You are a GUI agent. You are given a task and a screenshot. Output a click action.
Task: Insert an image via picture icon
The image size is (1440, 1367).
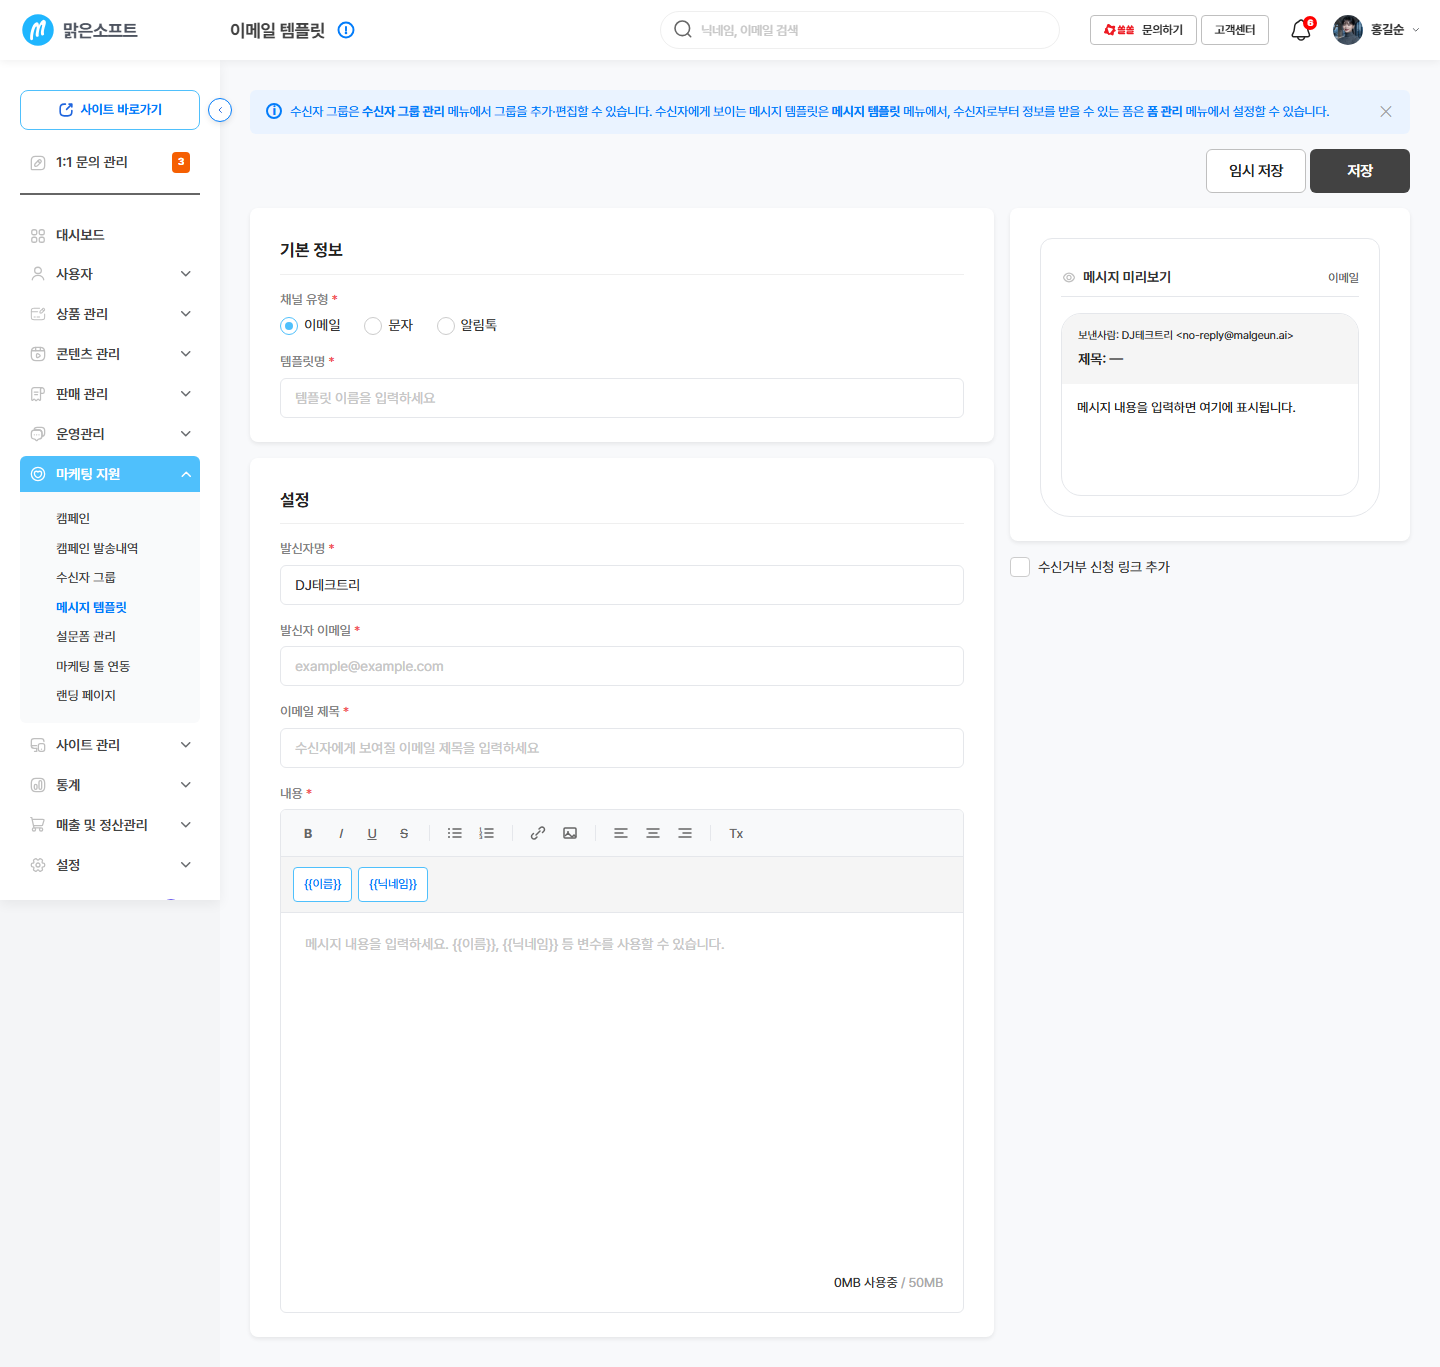(x=570, y=833)
